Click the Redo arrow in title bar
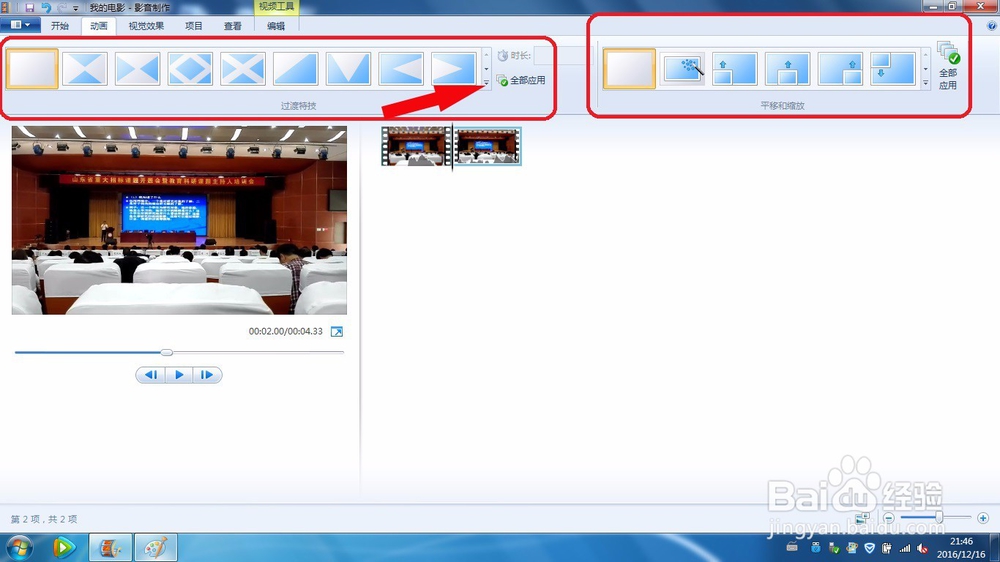 pos(62,8)
